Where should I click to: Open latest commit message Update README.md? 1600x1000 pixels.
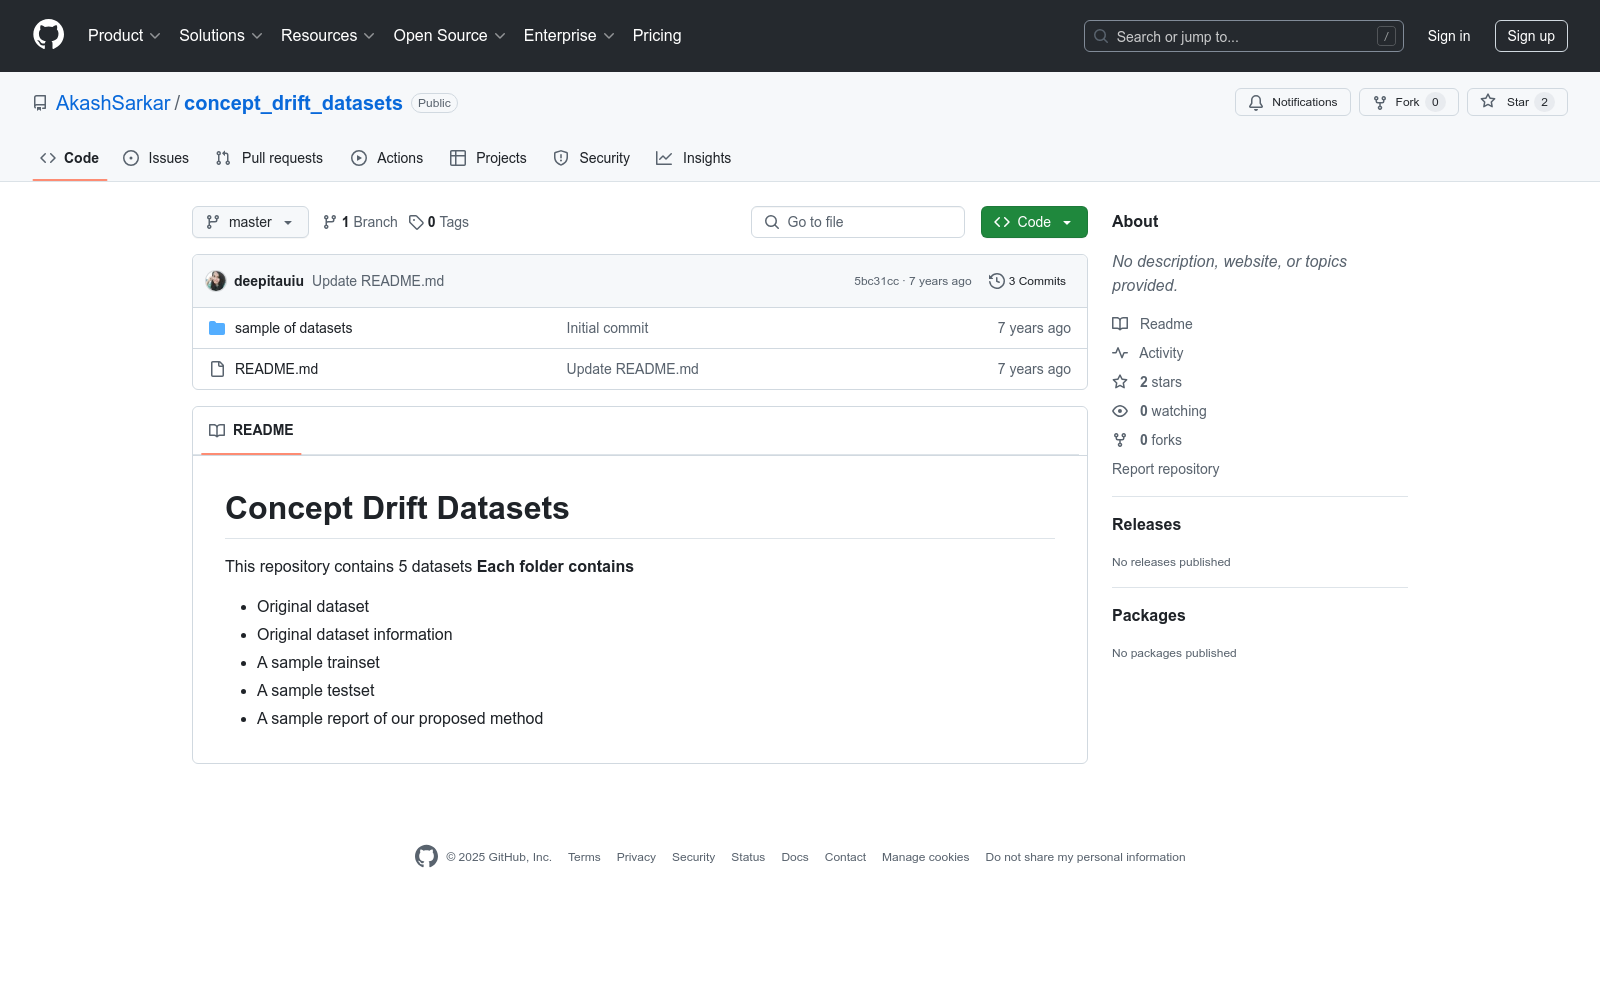point(378,281)
